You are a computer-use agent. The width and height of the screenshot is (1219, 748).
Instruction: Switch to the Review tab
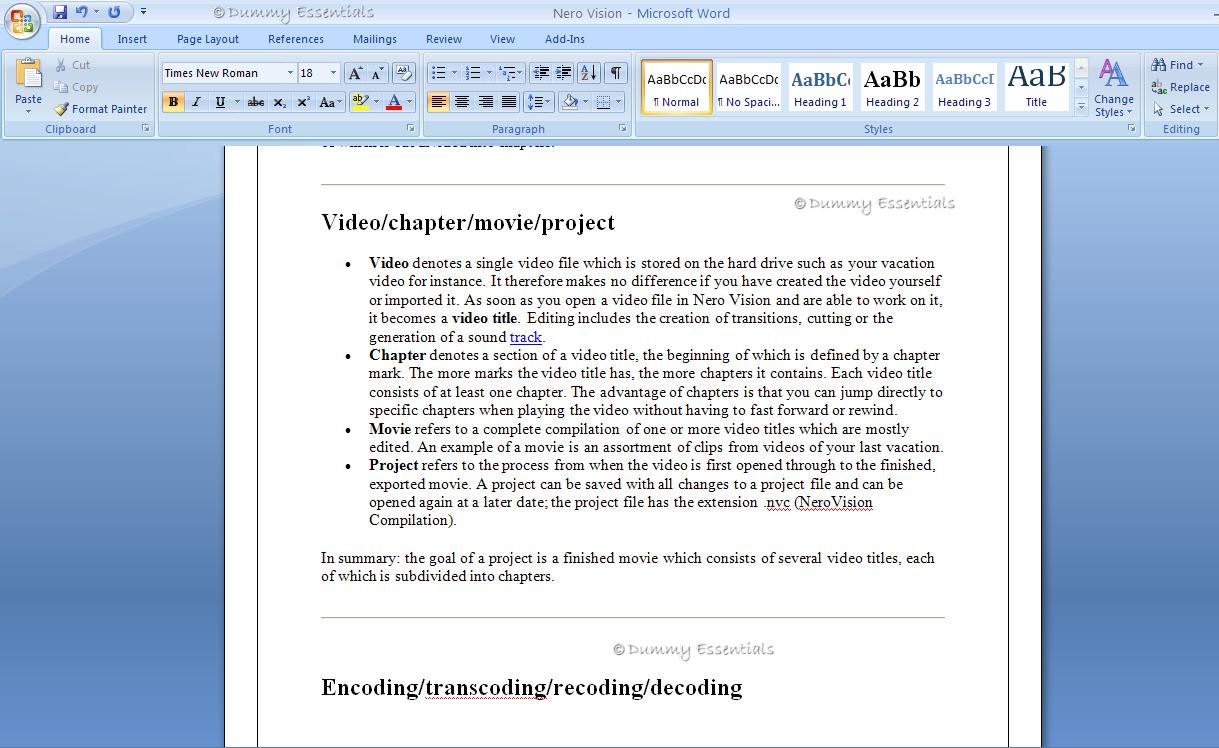point(444,39)
